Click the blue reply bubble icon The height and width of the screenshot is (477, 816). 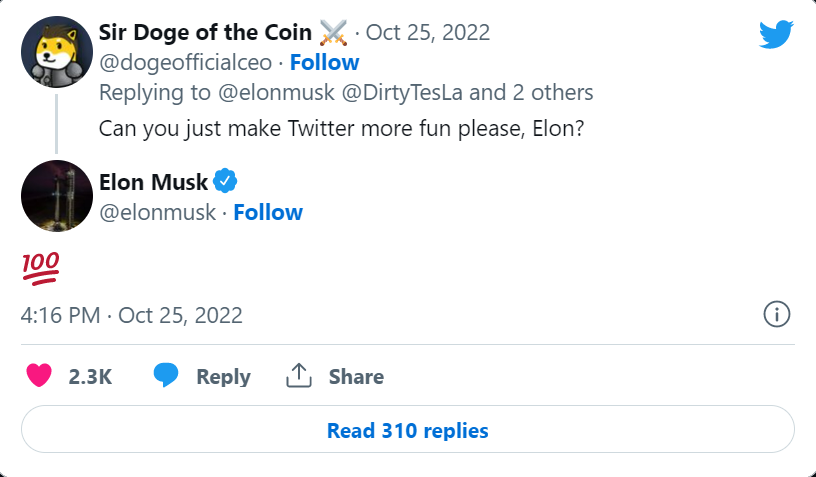(x=166, y=376)
